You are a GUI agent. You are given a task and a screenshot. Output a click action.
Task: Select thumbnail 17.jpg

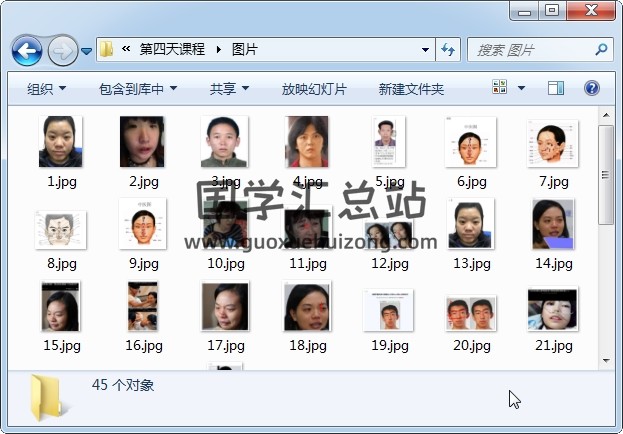coord(225,306)
